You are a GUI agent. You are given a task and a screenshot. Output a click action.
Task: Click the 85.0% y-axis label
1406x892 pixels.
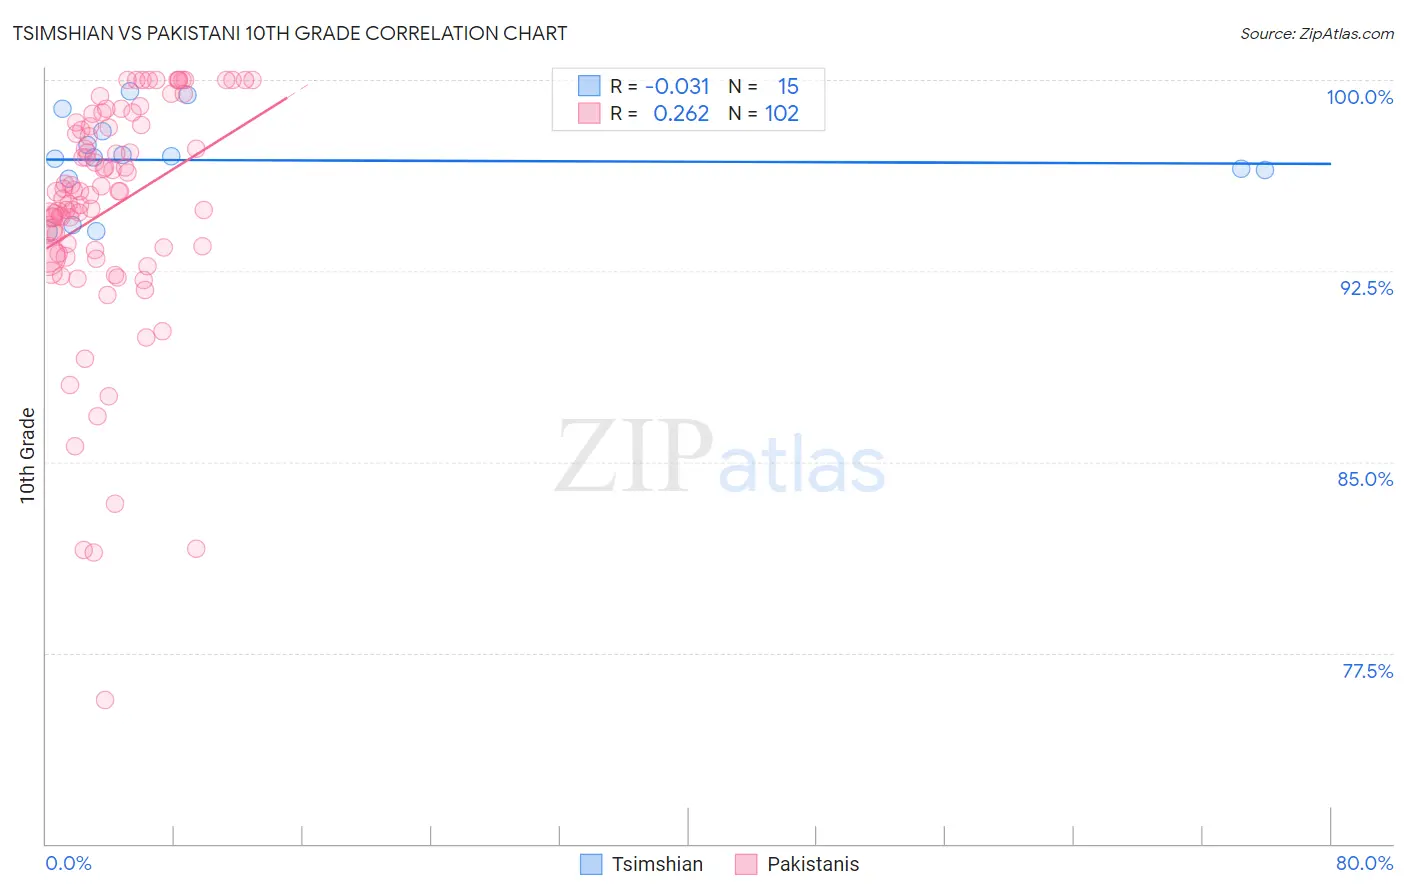point(1365,479)
